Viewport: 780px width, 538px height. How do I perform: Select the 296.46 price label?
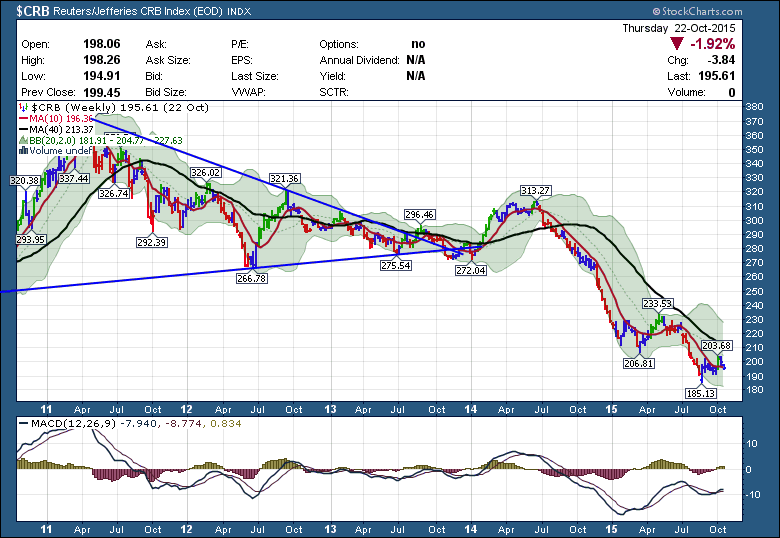click(x=419, y=214)
